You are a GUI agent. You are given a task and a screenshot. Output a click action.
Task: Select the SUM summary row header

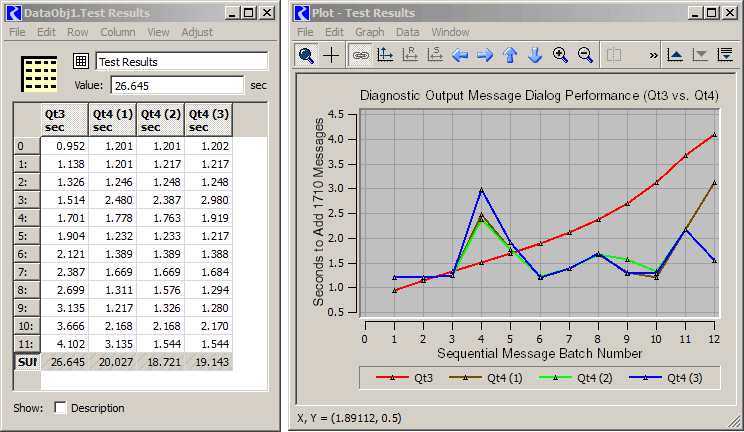27,362
